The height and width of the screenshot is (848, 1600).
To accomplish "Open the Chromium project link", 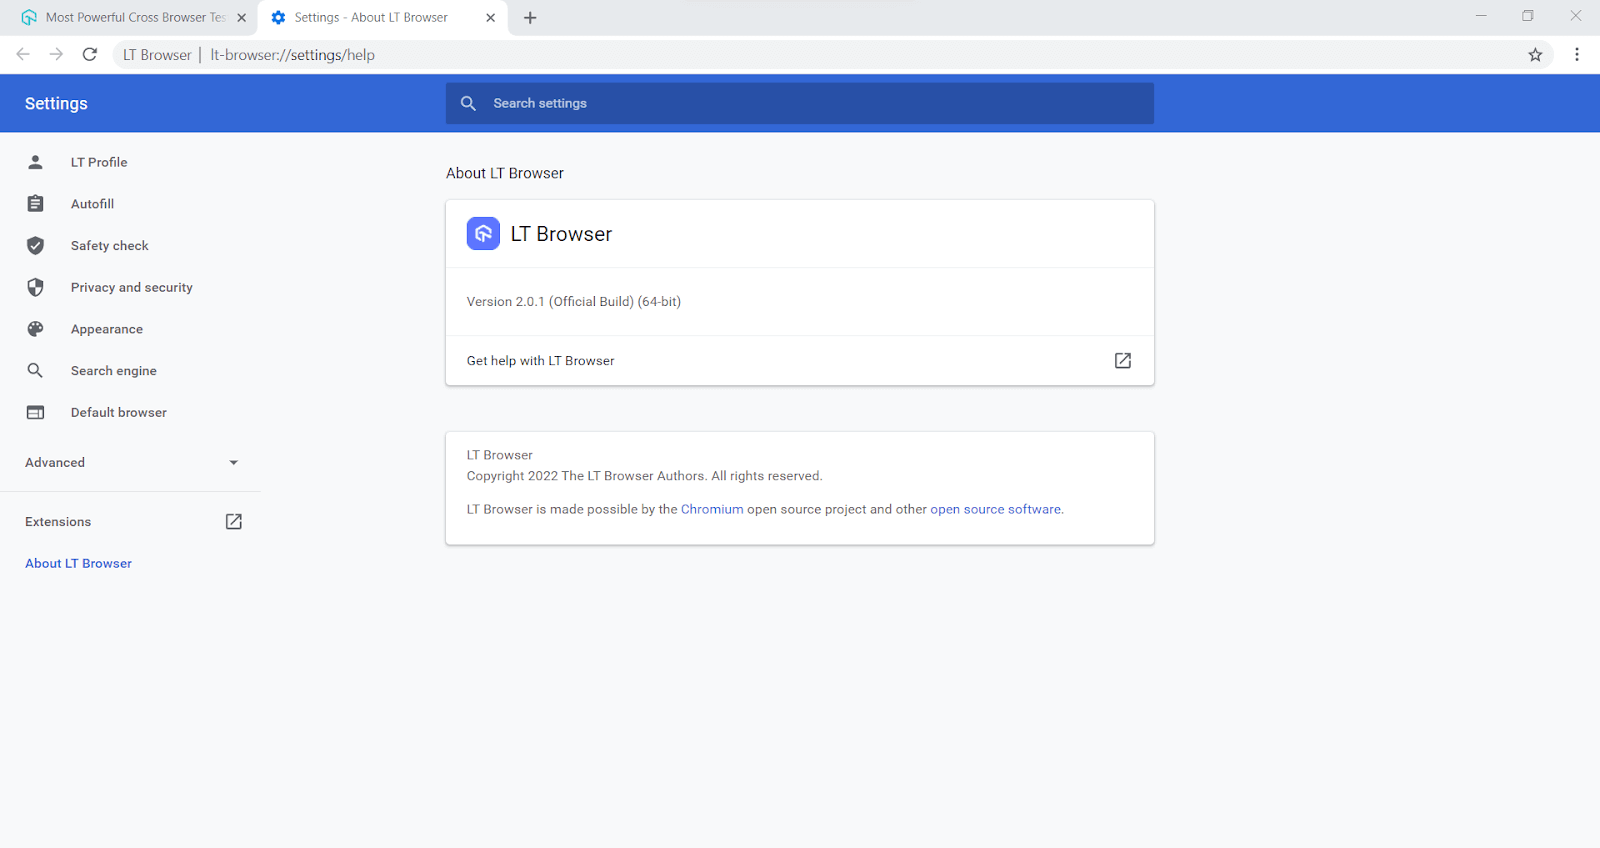I will click(712, 510).
